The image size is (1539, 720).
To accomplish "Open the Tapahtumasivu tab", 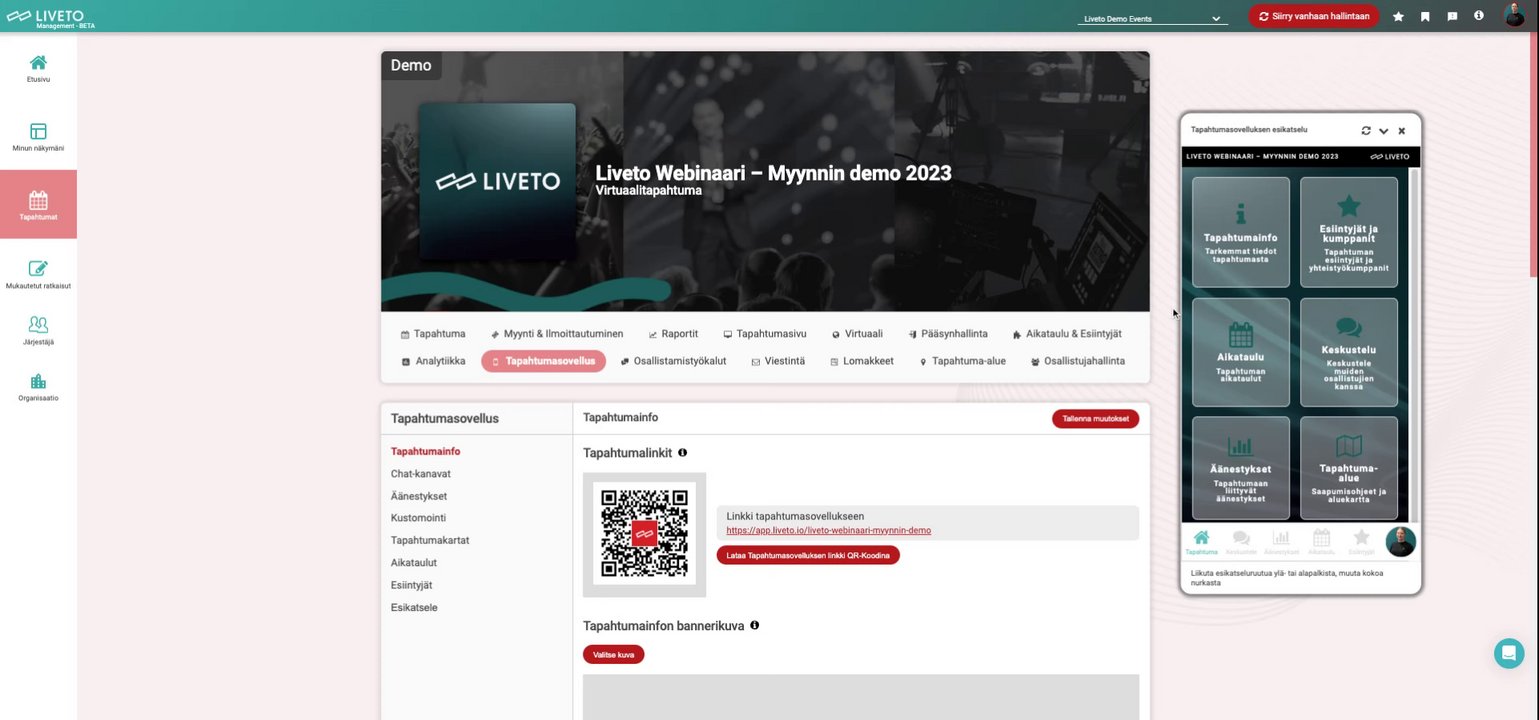I will 765,334.
